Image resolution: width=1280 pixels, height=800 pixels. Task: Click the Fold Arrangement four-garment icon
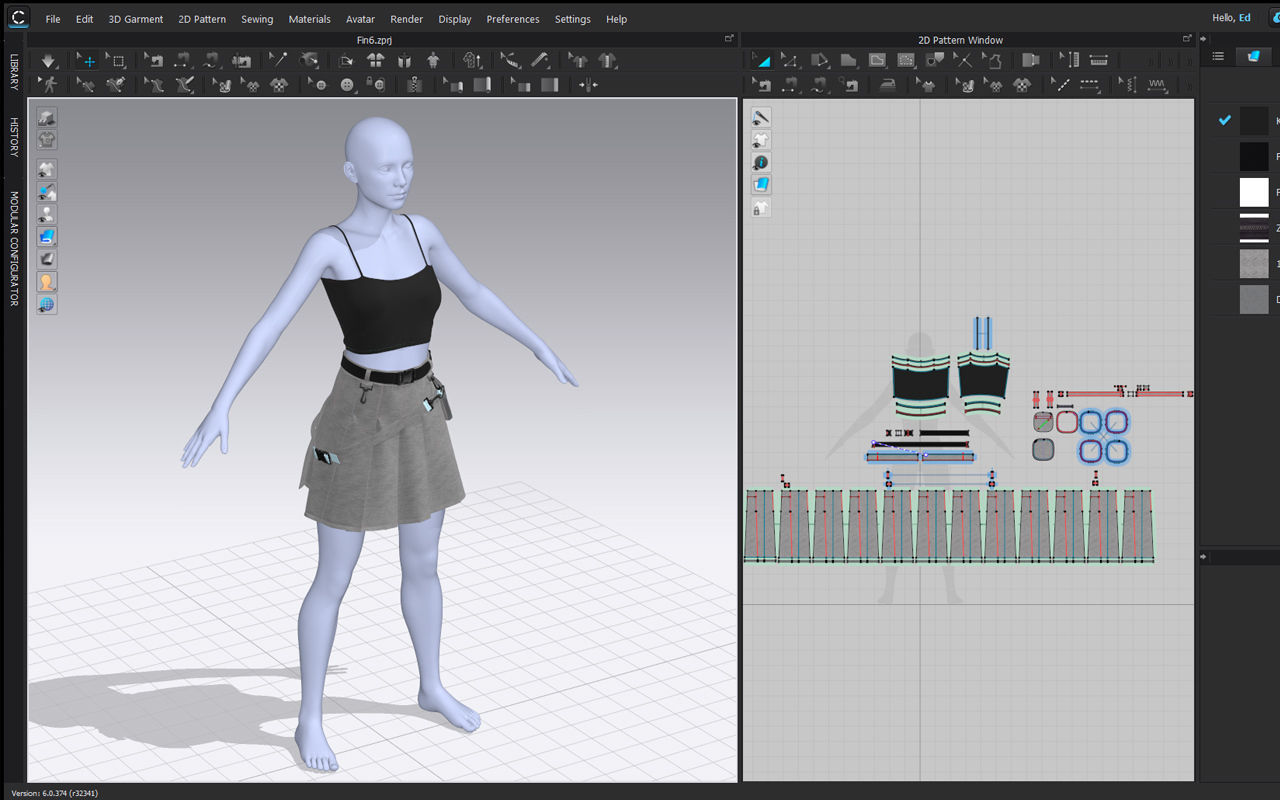376,61
